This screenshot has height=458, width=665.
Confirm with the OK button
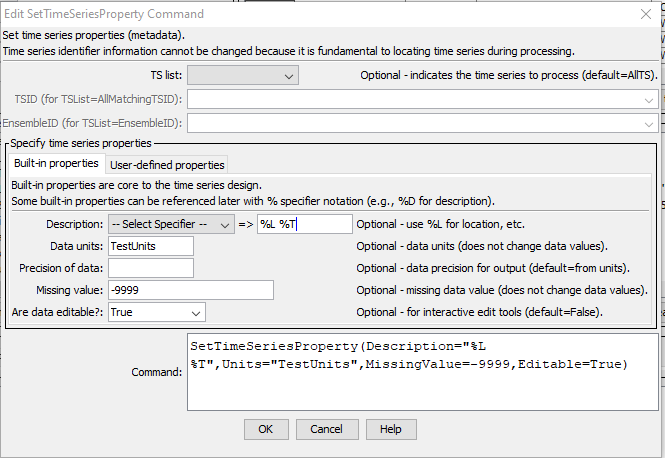point(266,430)
